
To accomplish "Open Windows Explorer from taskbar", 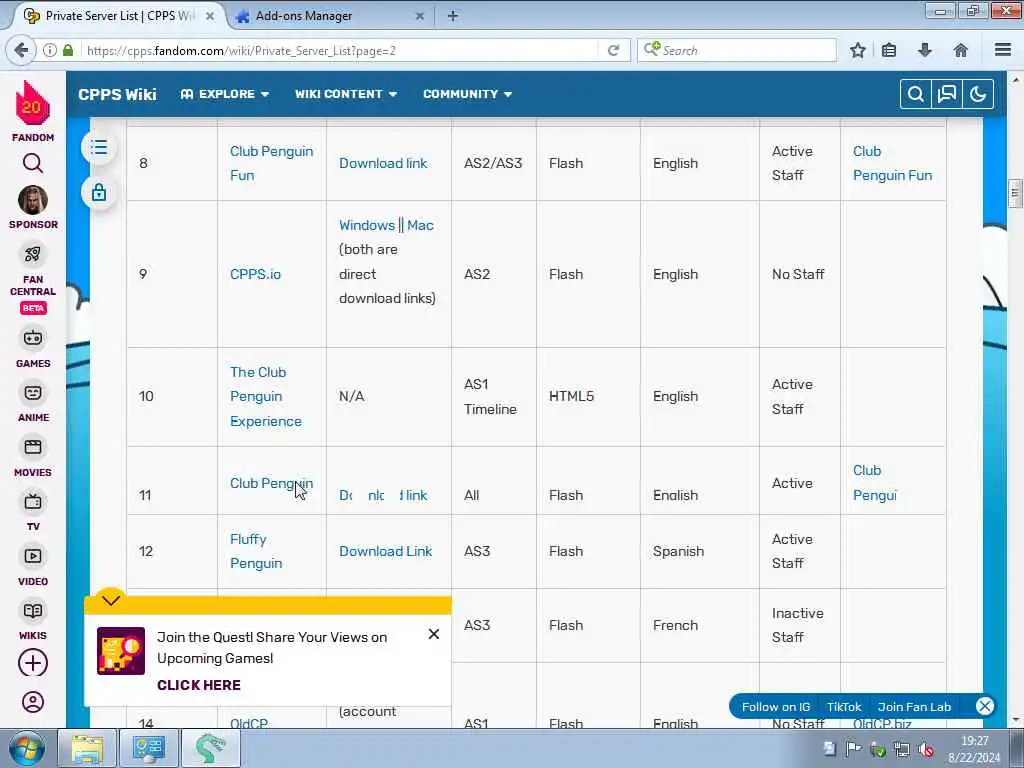I will [87, 748].
